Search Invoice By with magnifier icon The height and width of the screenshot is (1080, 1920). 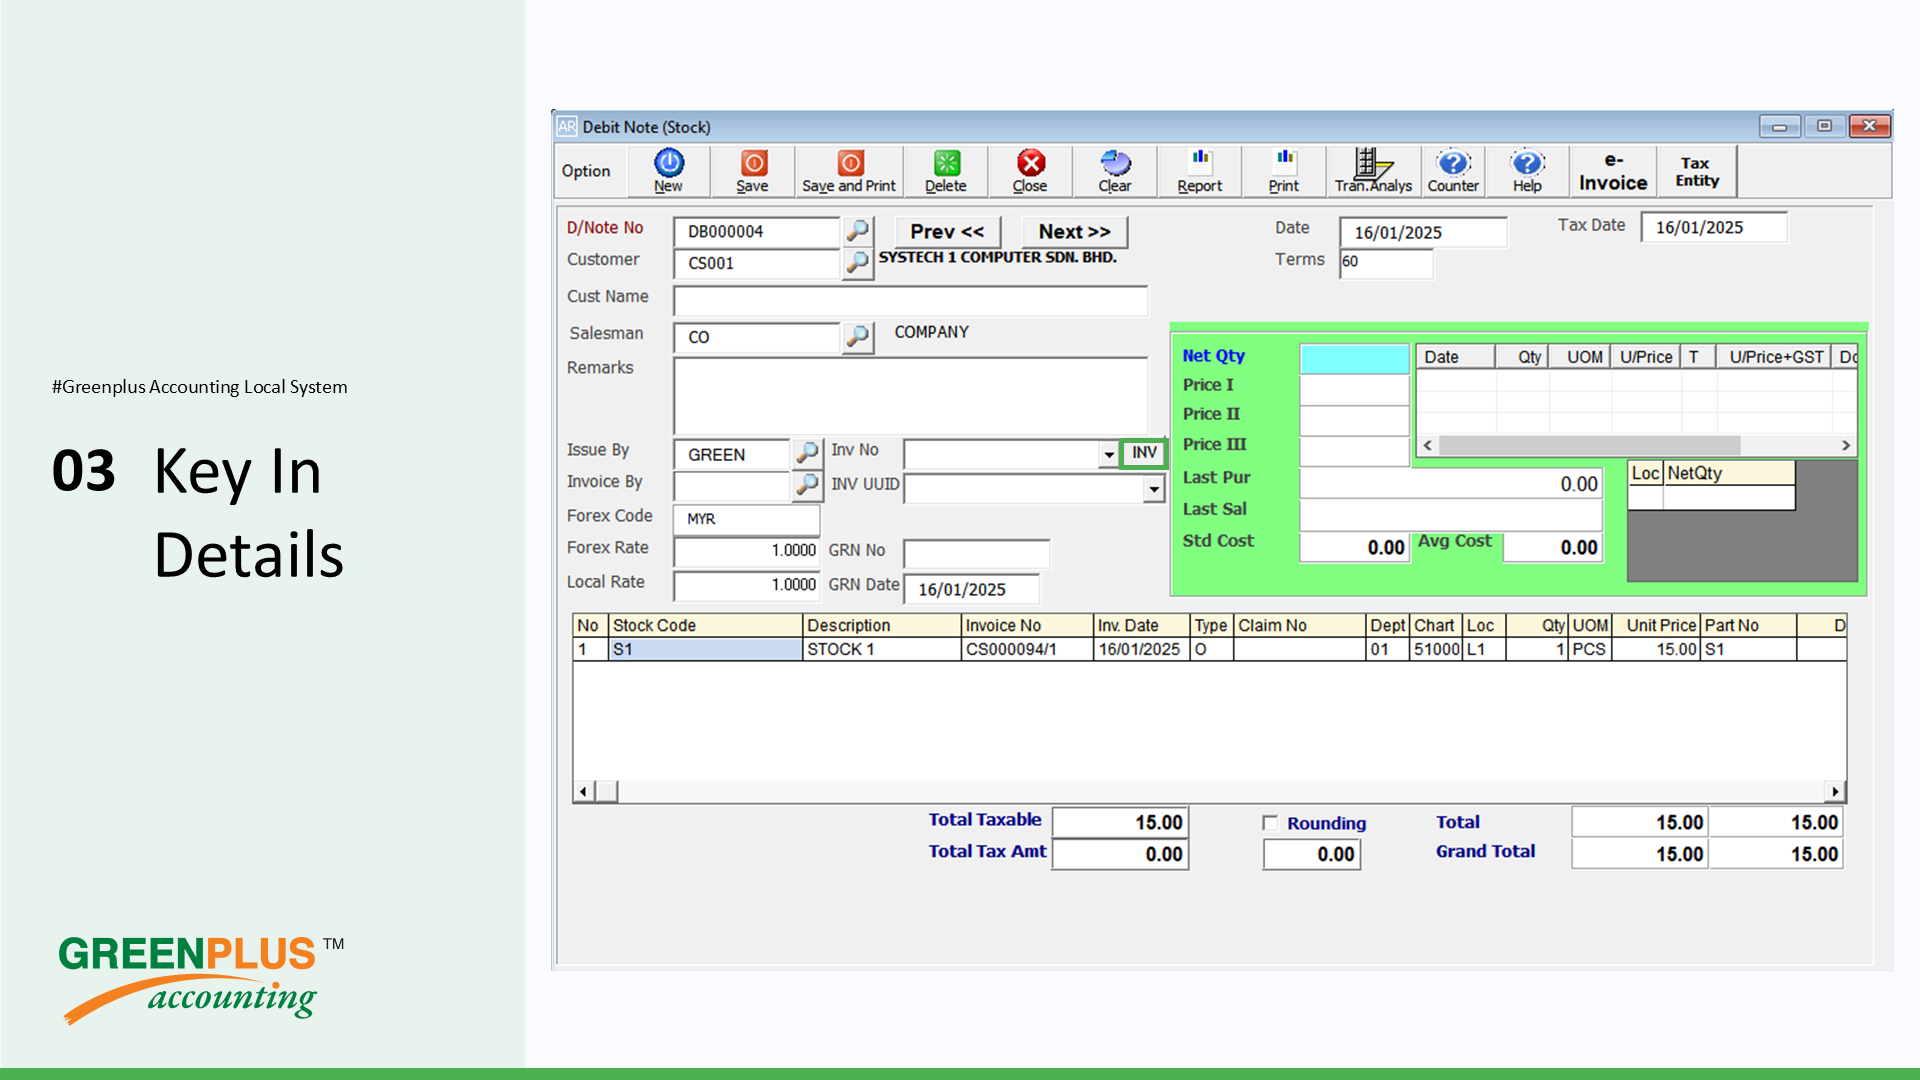pyautogui.click(x=807, y=485)
